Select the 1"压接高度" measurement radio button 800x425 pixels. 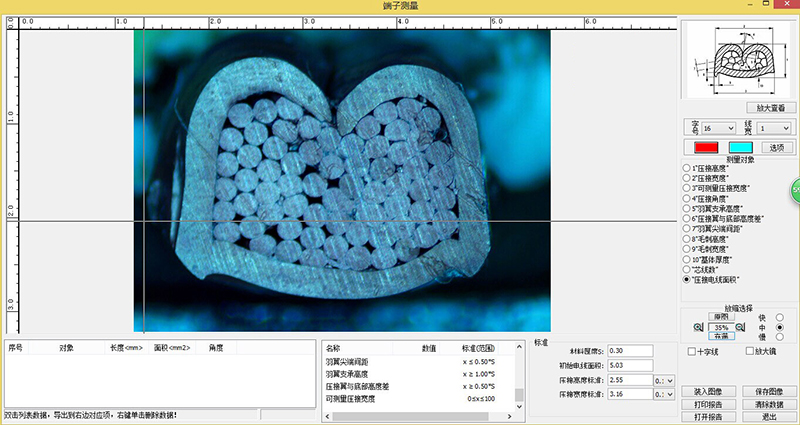coord(686,168)
